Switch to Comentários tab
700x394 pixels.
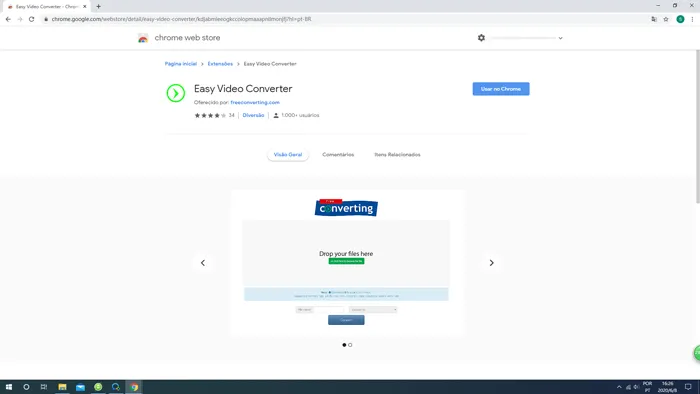(x=338, y=154)
